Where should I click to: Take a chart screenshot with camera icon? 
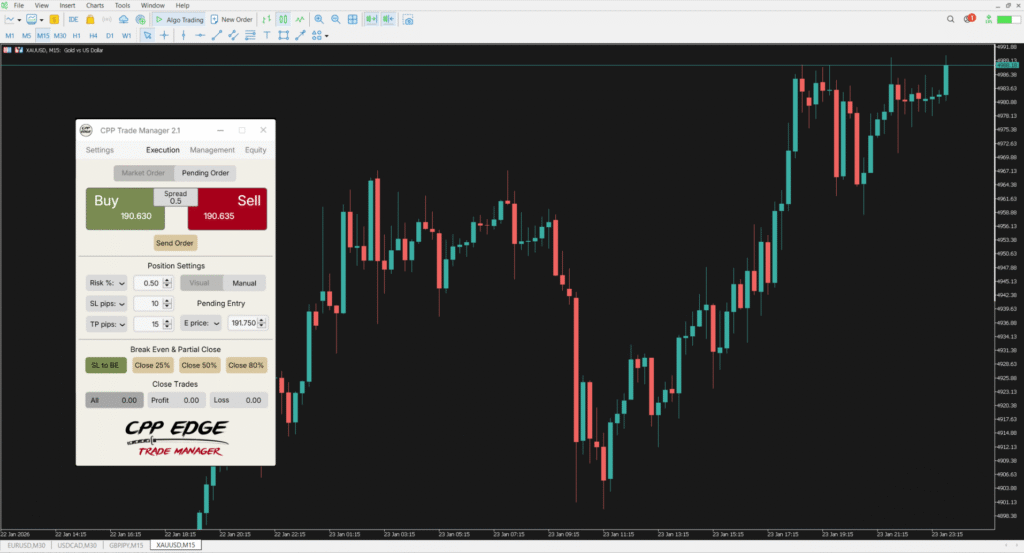coord(408,20)
